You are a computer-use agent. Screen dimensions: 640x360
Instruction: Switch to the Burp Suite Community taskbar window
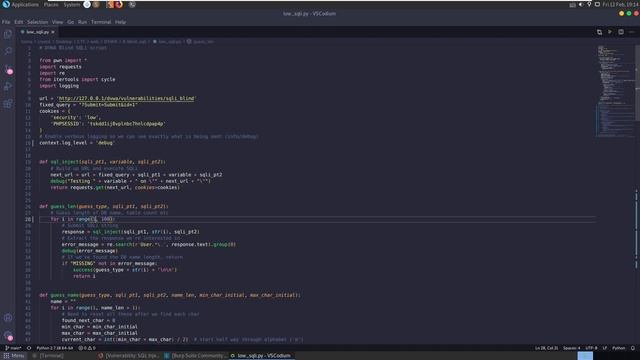[x=196, y=356]
